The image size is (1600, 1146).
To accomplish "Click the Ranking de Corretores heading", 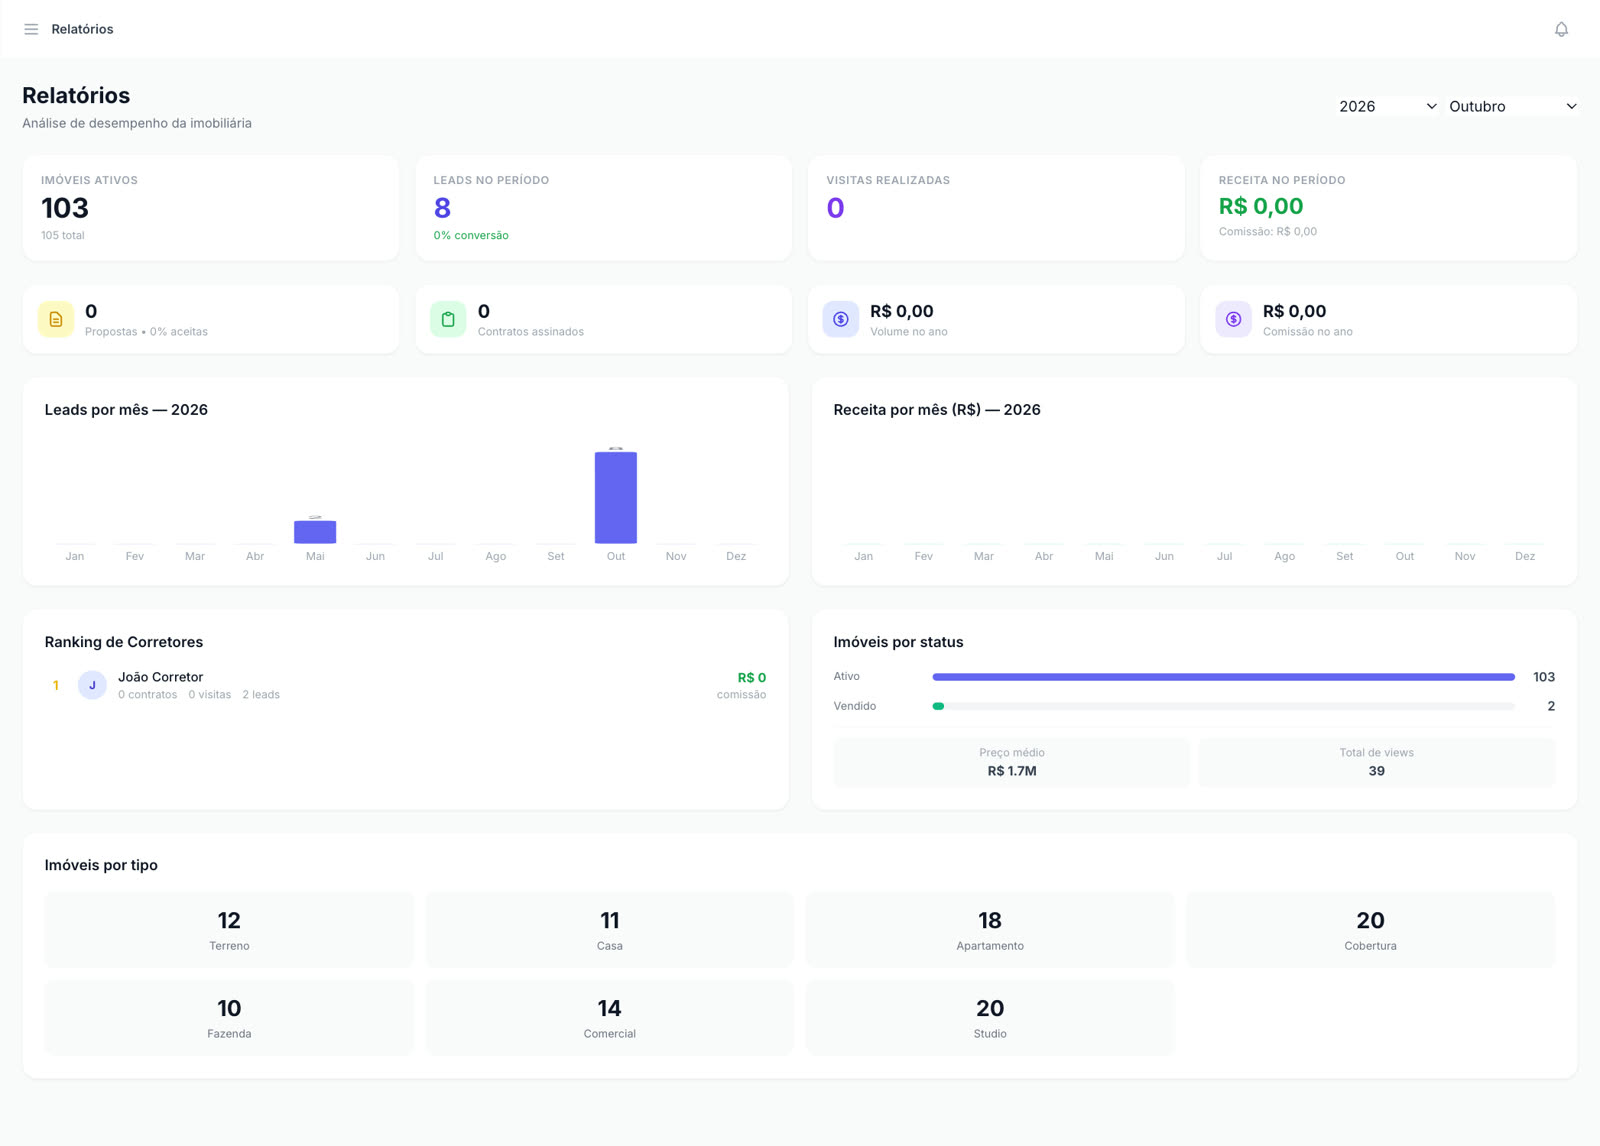I will coord(124,642).
